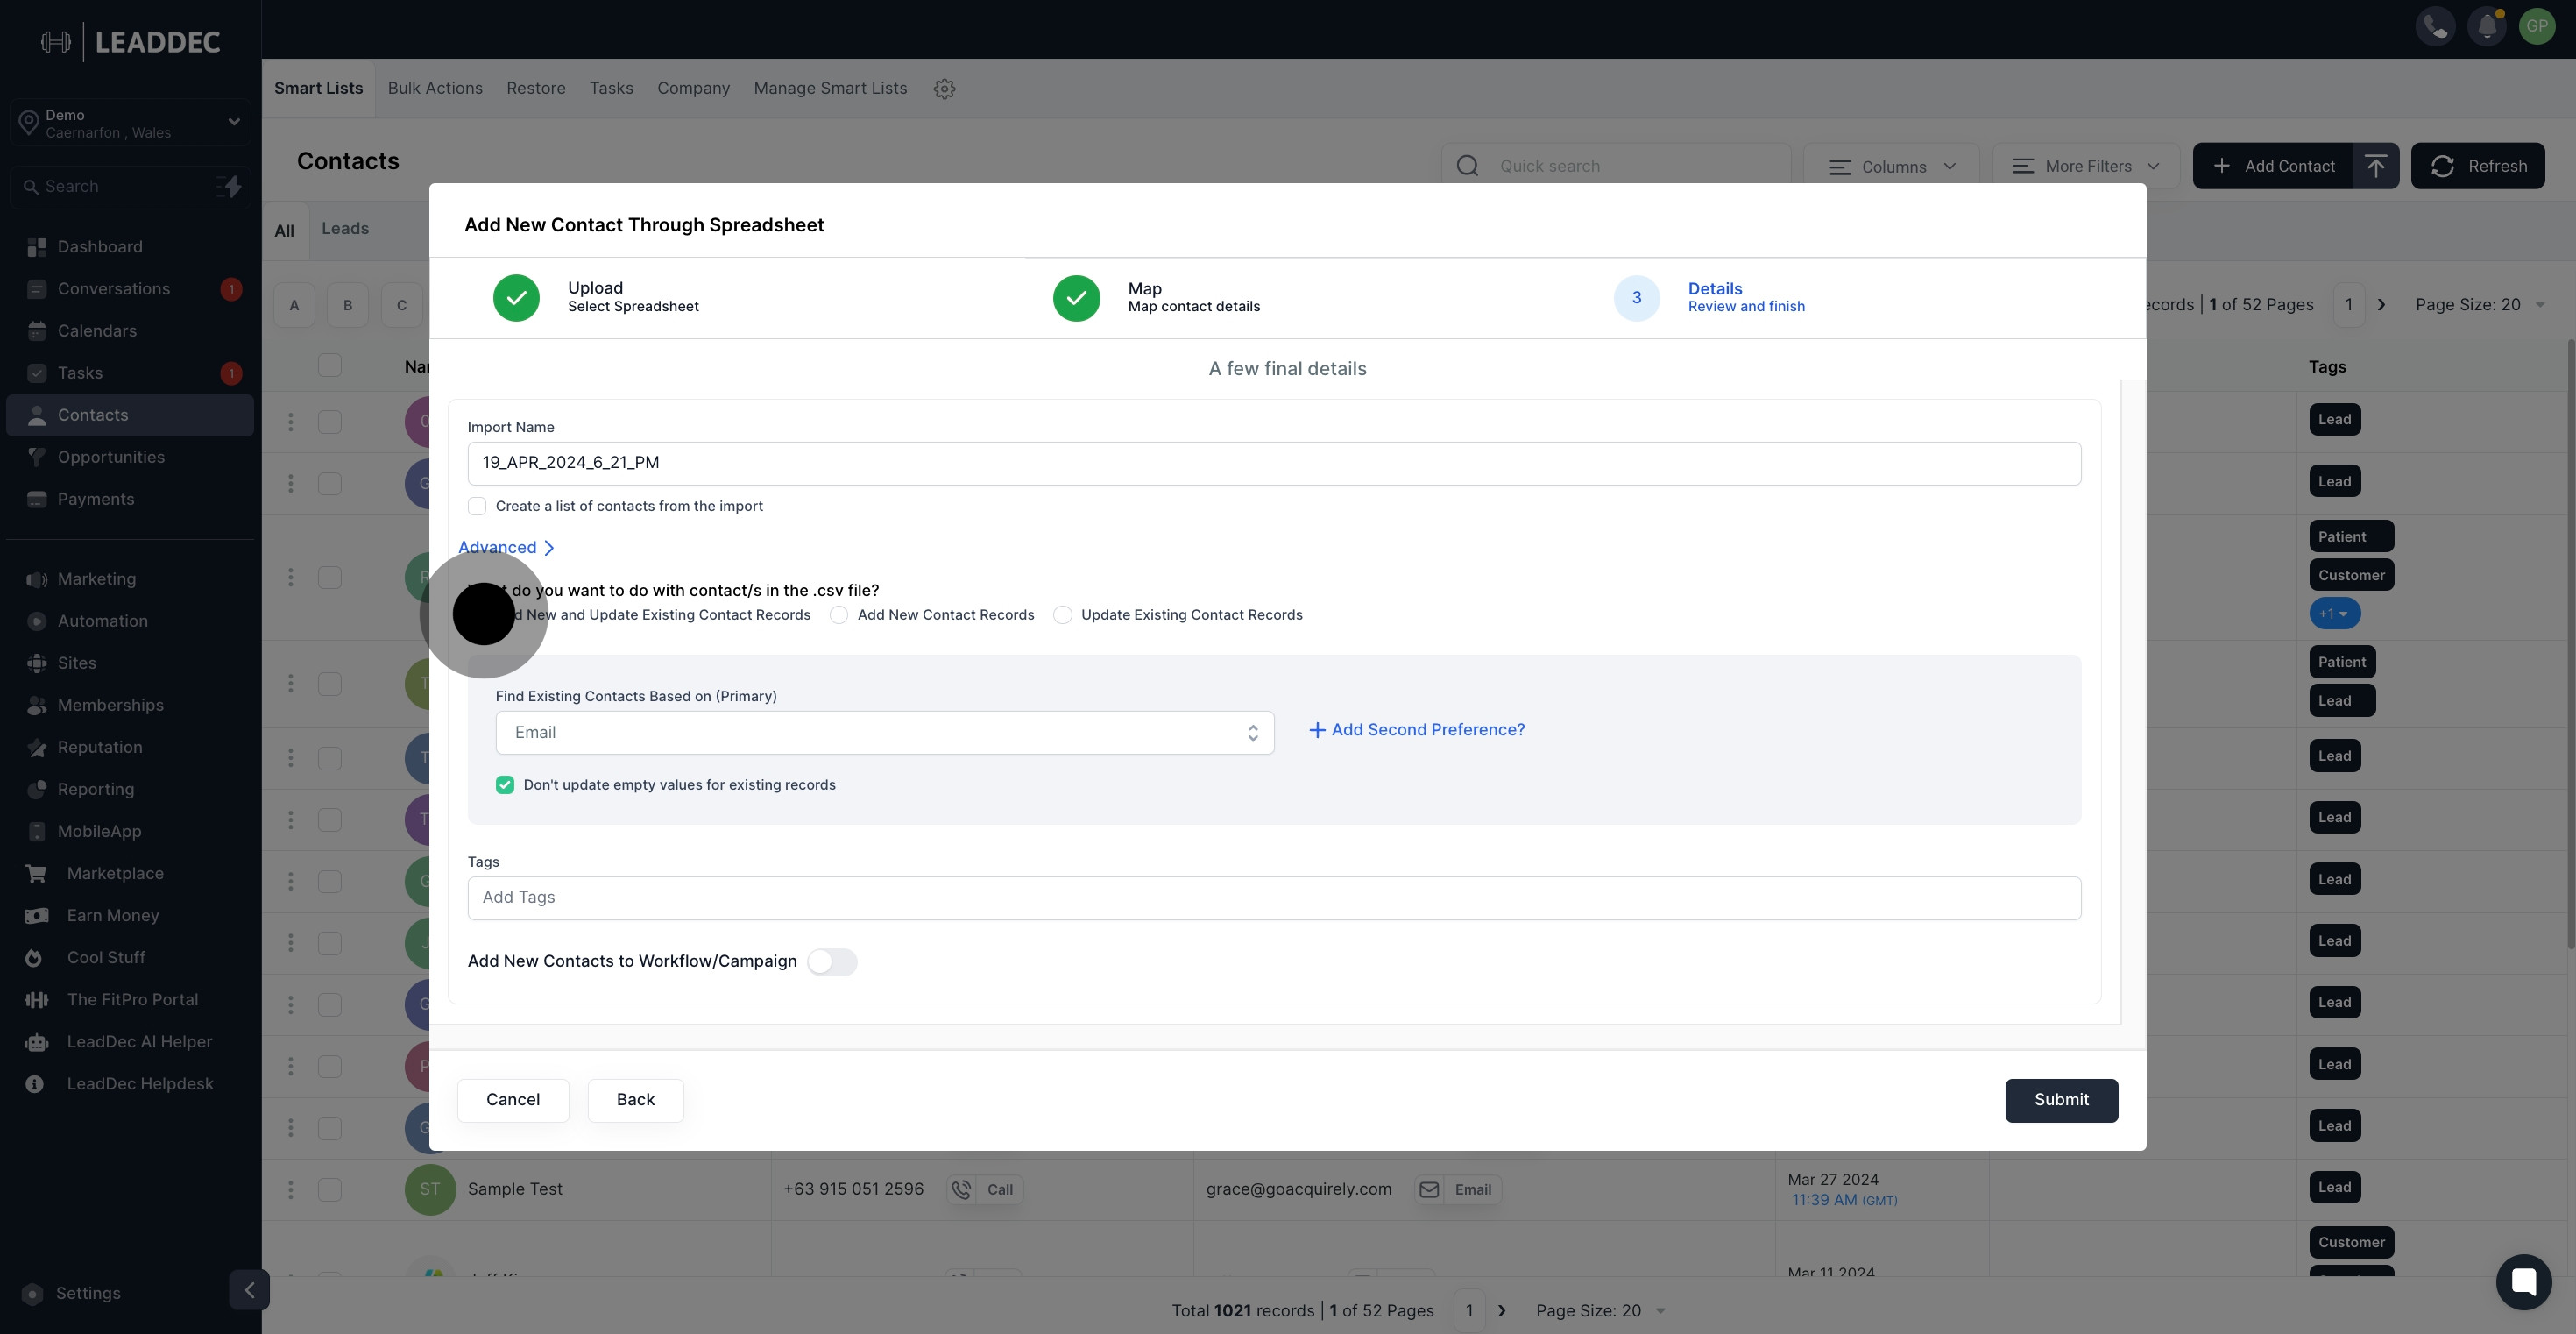Click the import upload arrow icon
The image size is (2576, 1334).
tap(2376, 166)
